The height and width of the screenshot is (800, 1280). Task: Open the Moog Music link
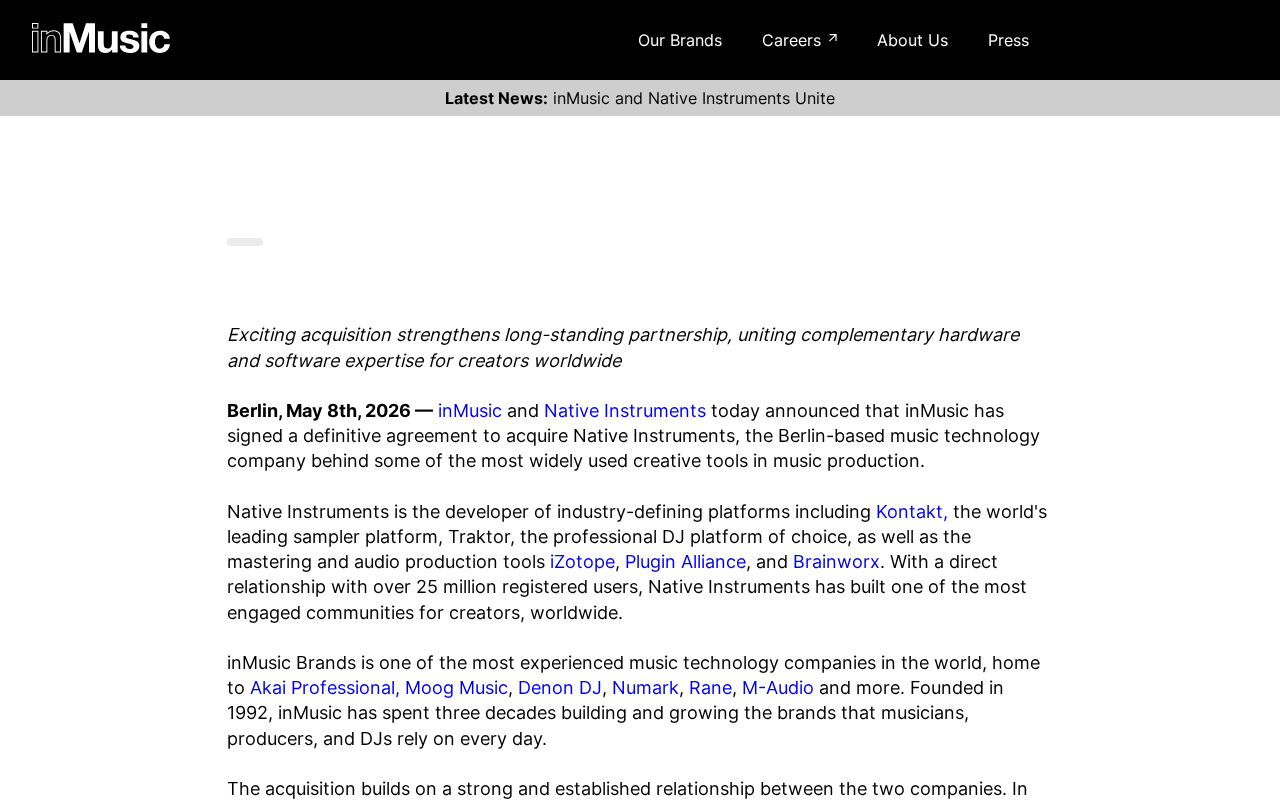[x=456, y=688]
